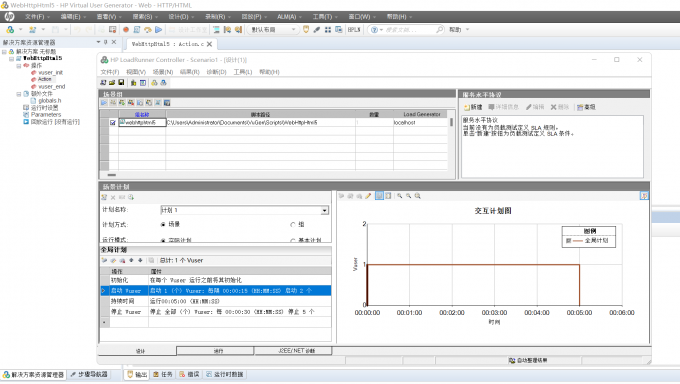Viewport: 680px width, 384px height.
Task: Click the 新建 button in SLA panel
Action: tap(473, 107)
